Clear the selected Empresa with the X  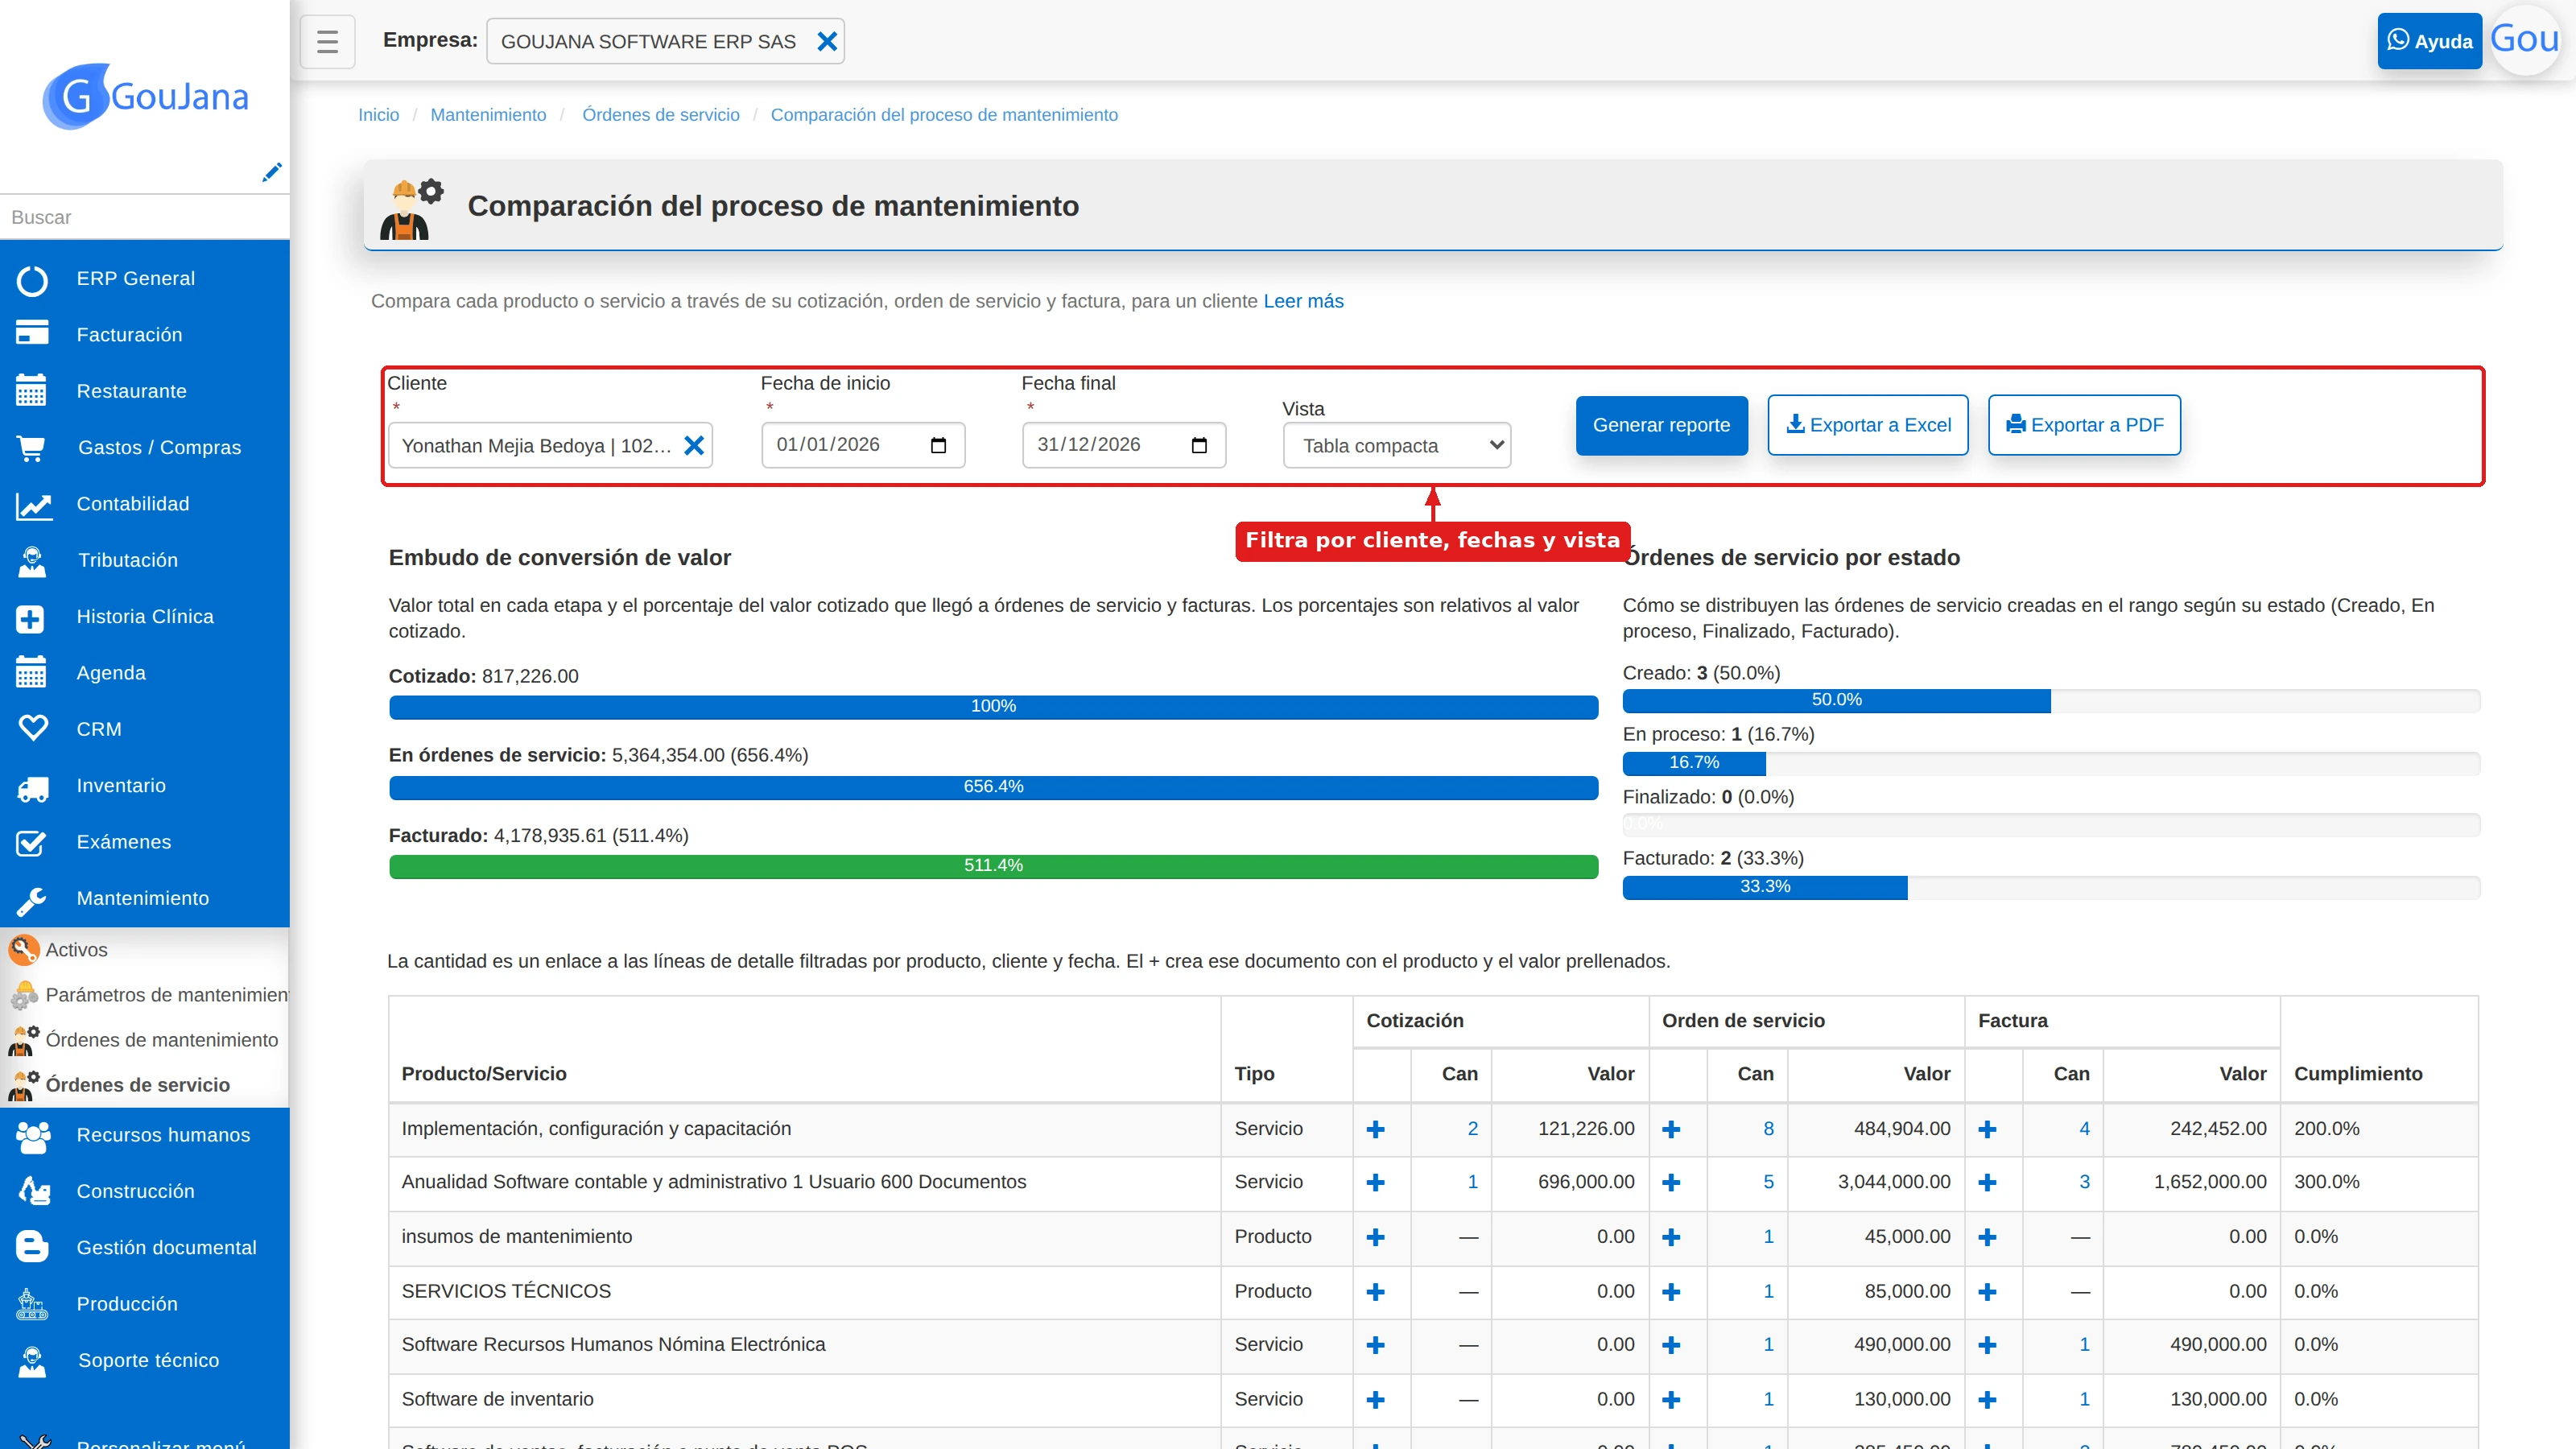[x=827, y=41]
